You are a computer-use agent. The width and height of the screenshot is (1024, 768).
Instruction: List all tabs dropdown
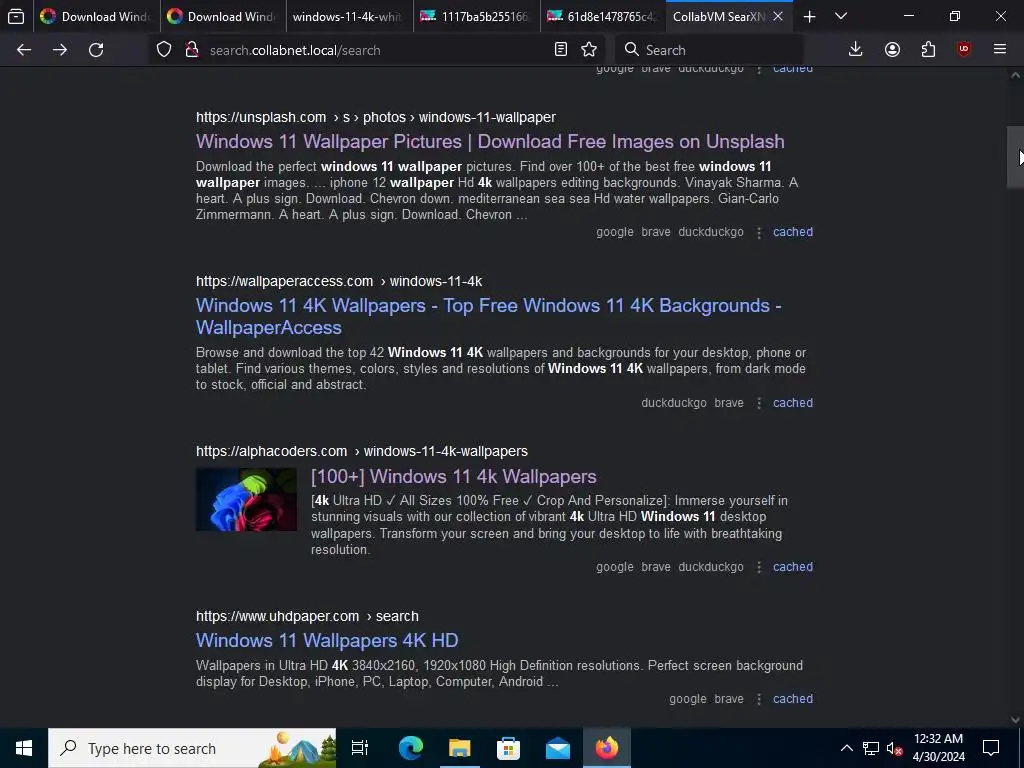click(x=841, y=16)
